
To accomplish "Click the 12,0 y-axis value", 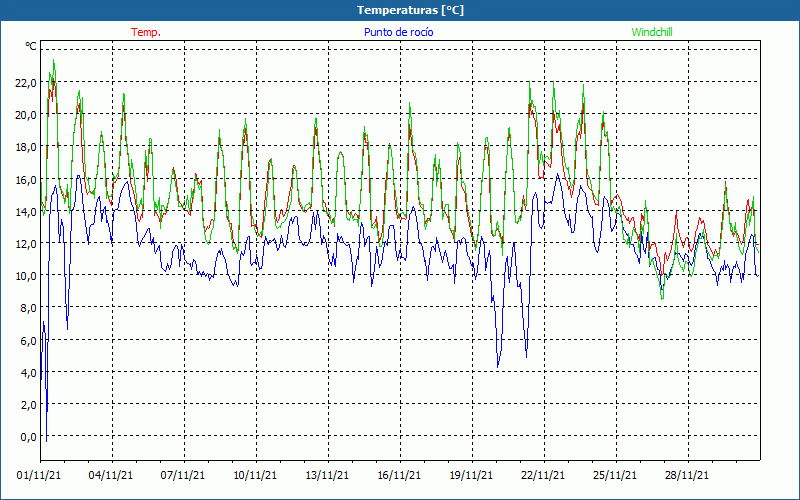I will (x=26, y=243).
